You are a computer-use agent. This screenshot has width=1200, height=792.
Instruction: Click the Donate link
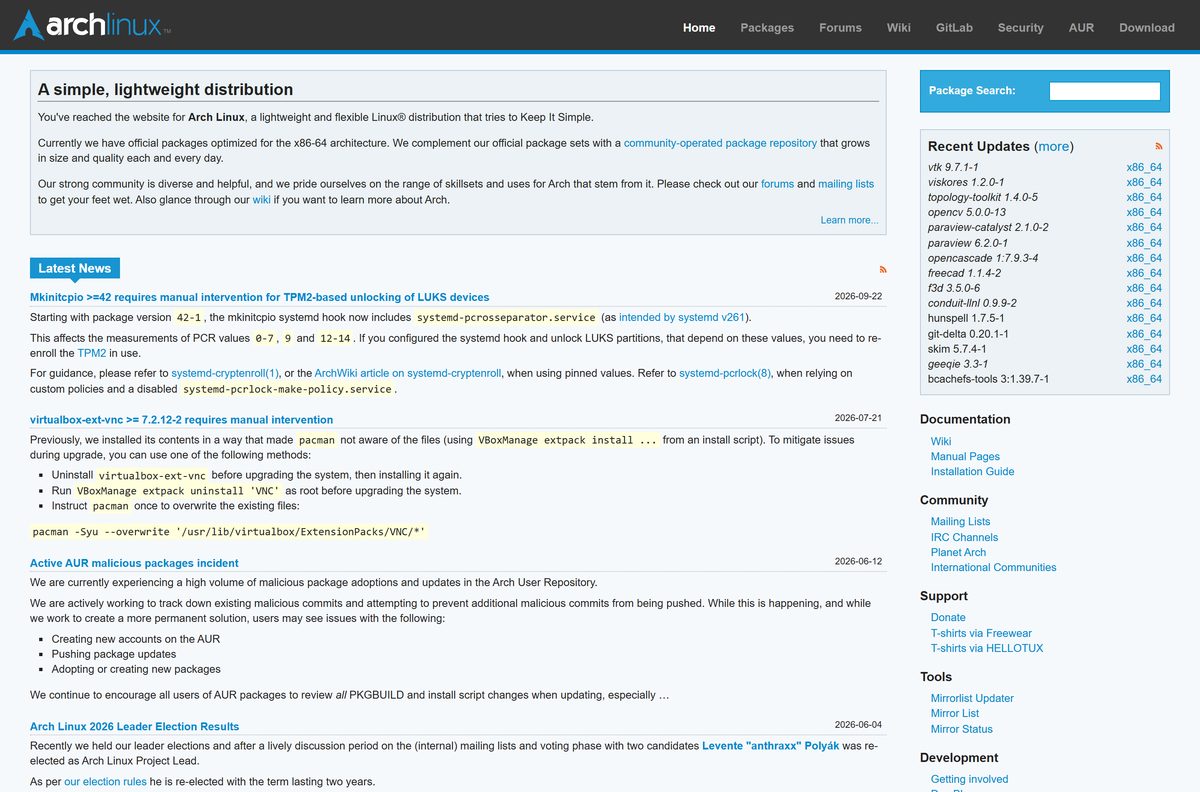click(948, 618)
